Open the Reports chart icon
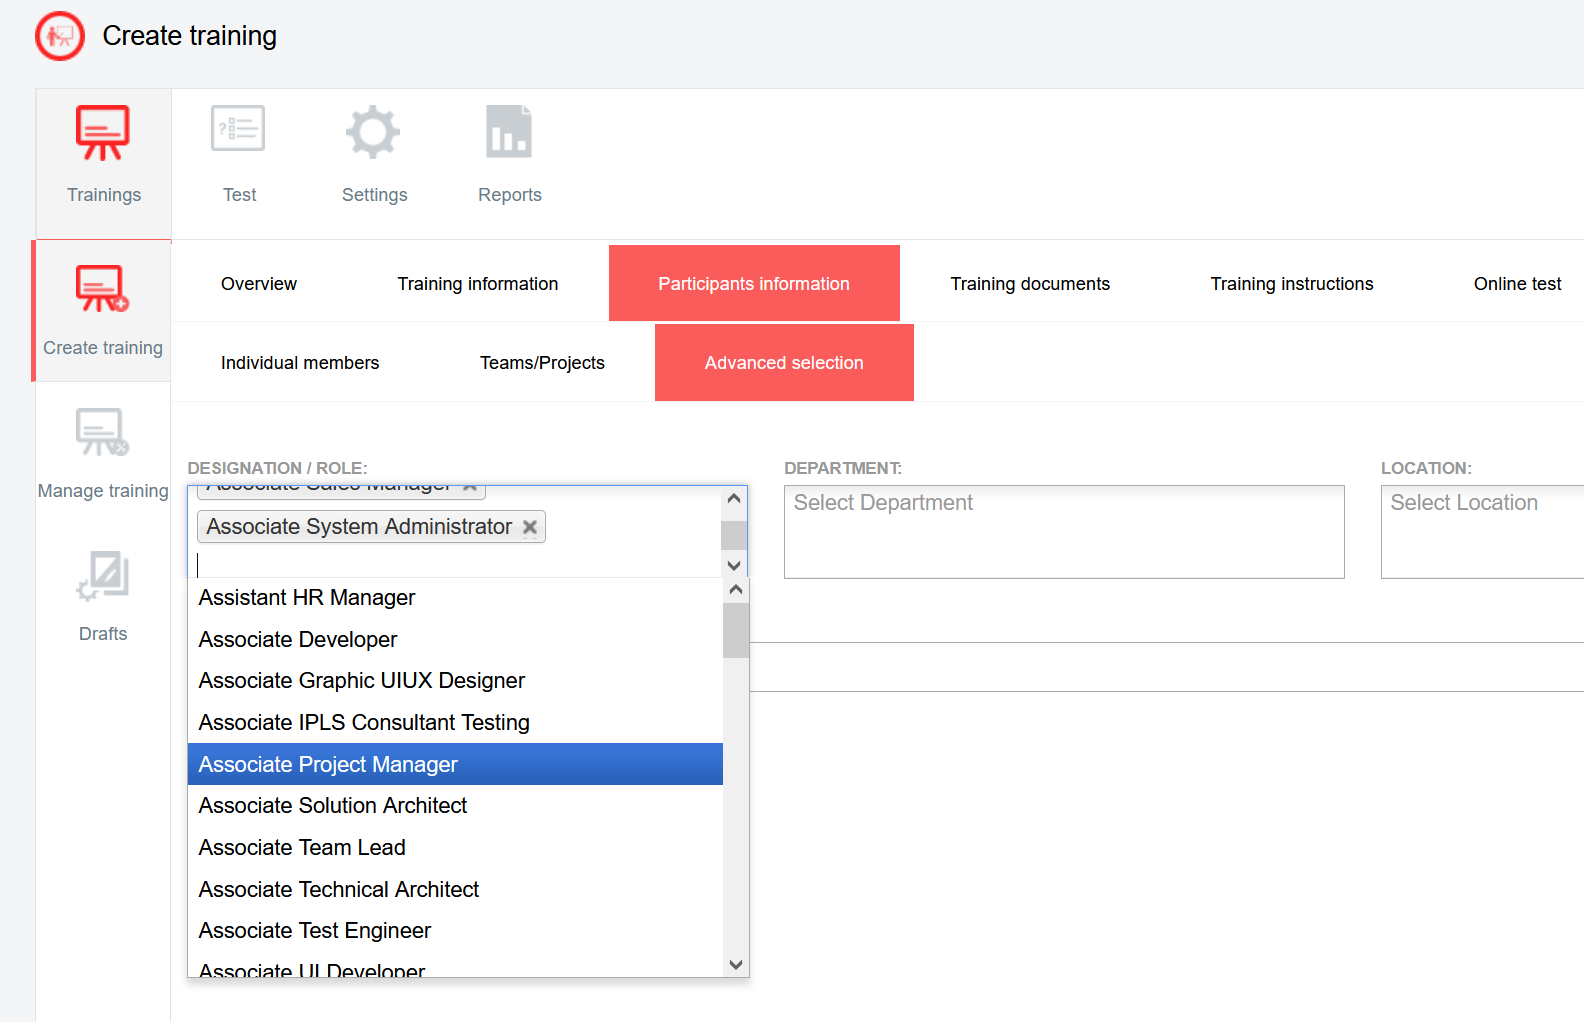Image resolution: width=1584 pixels, height=1022 pixels. 509,132
